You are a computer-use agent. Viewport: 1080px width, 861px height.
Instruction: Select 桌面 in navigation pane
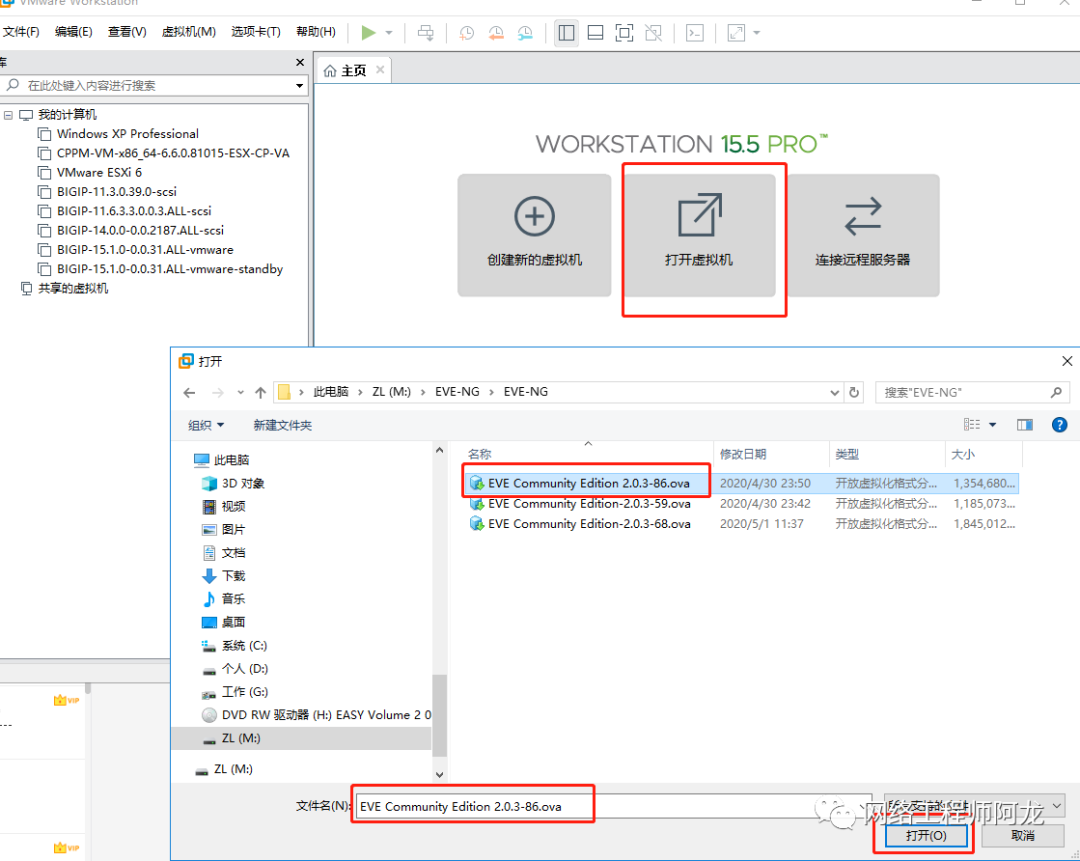click(224, 622)
